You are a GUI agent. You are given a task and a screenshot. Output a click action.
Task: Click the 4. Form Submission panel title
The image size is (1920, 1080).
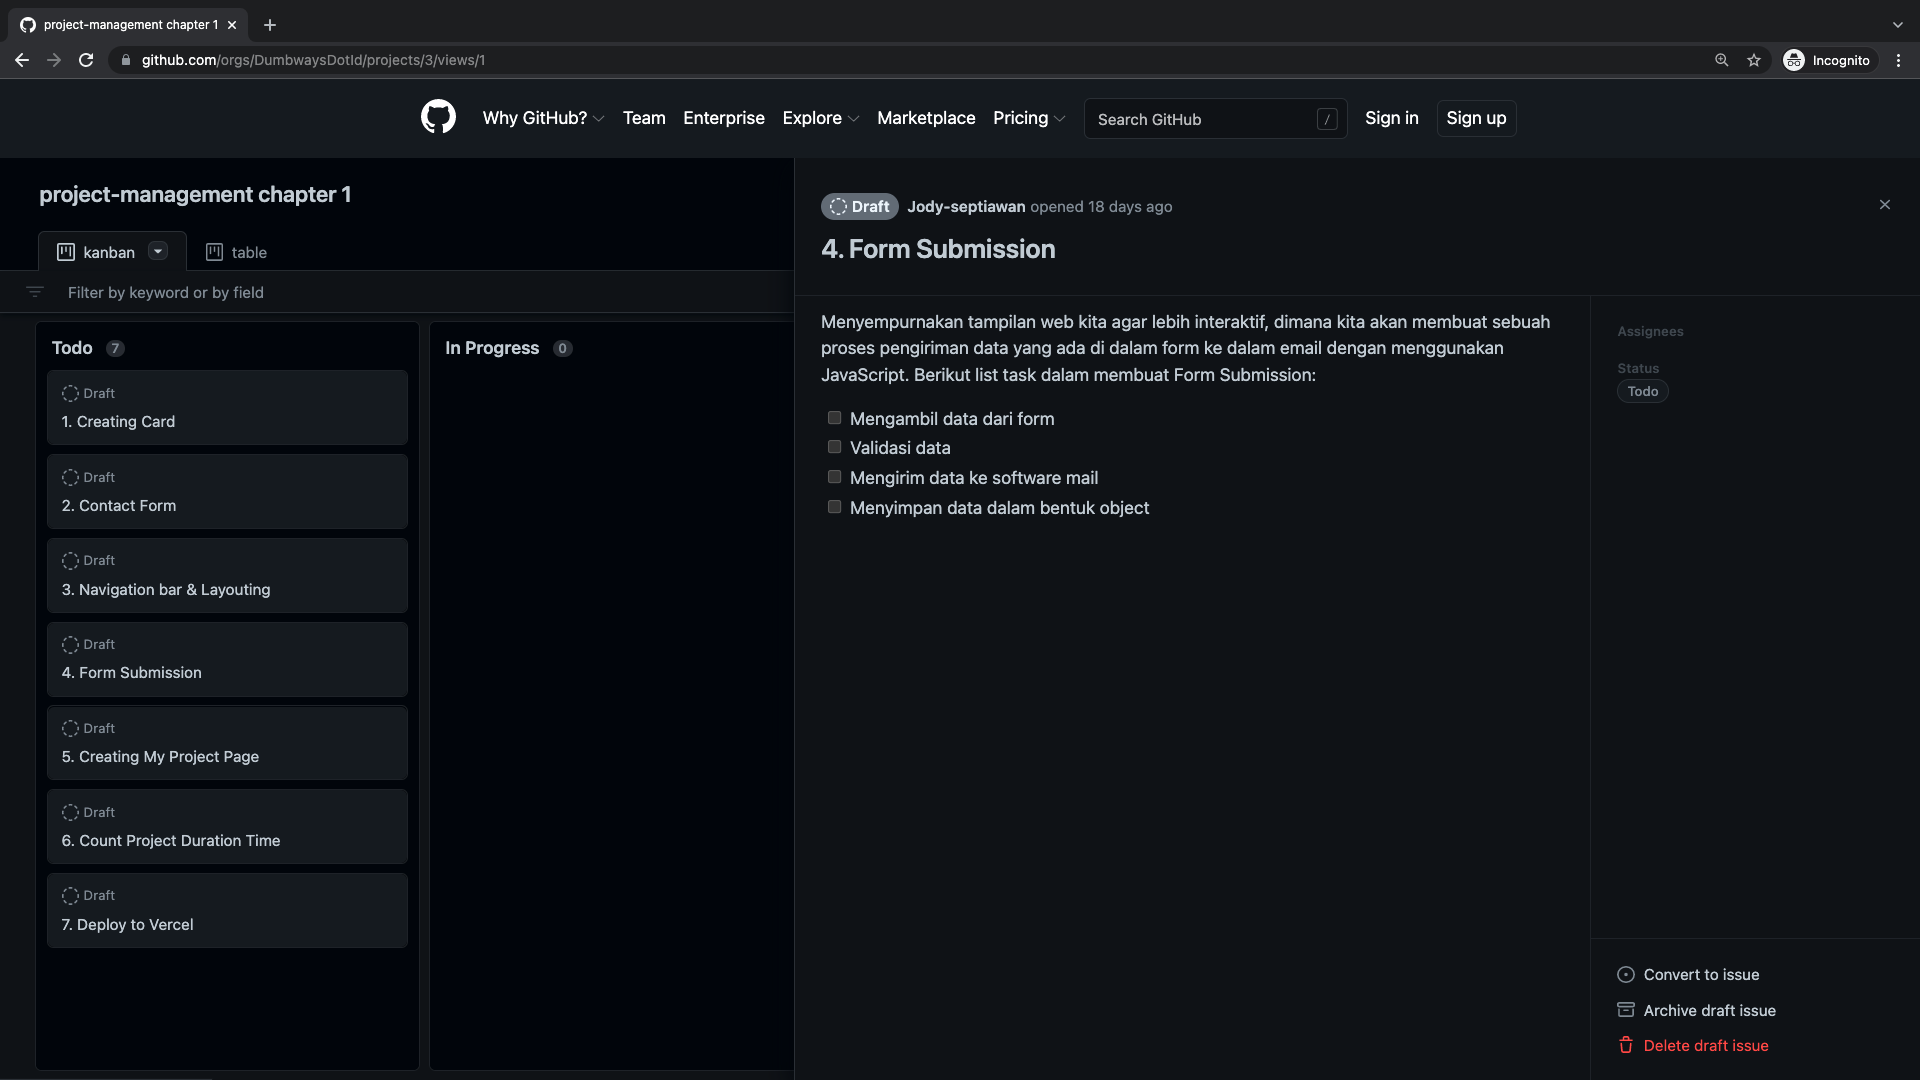938,249
